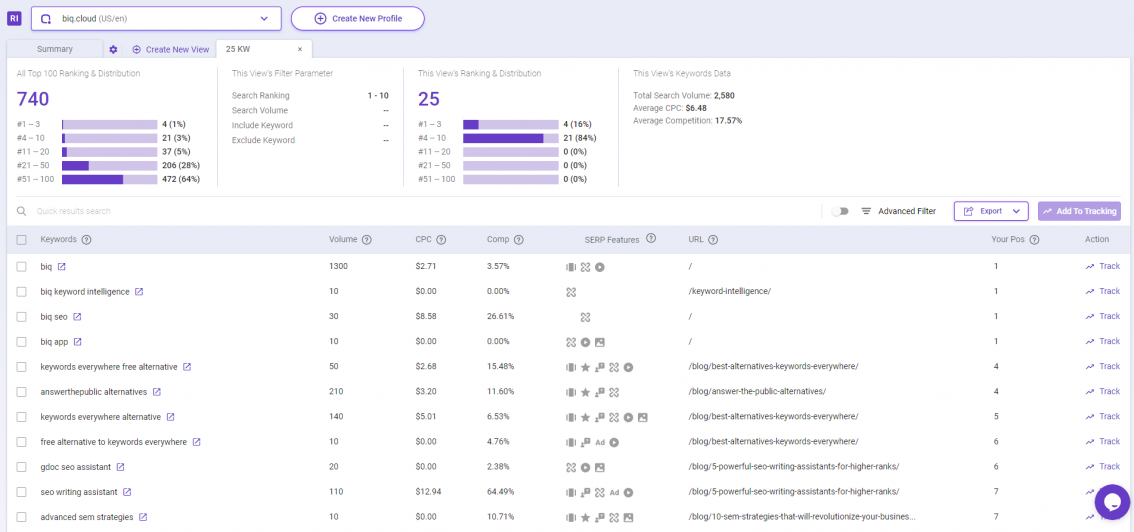
Task: Open external link icon for 'answerthepublic alternatives'
Action: [156, 392]
